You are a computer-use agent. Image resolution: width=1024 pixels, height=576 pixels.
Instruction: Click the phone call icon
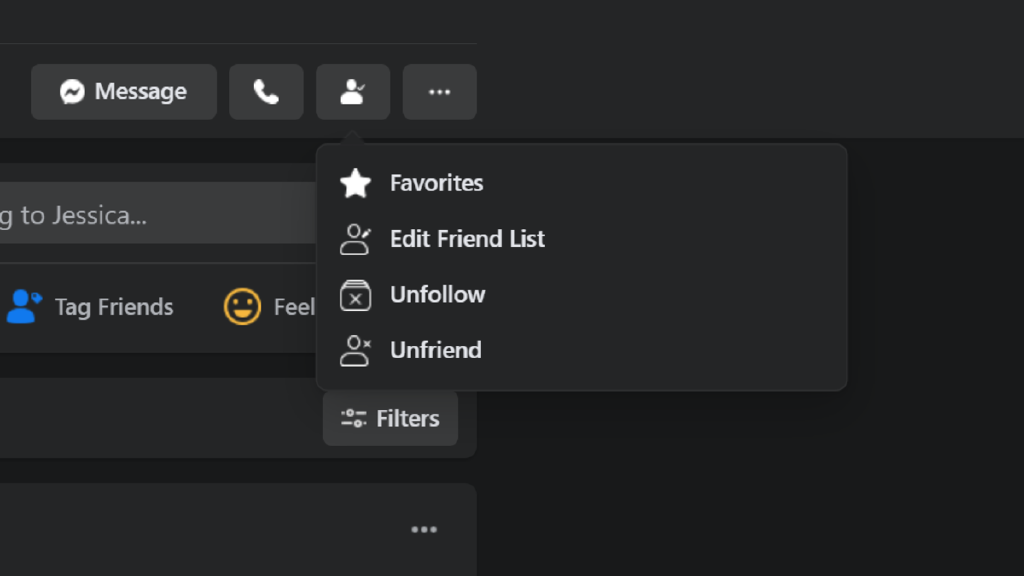266,91
